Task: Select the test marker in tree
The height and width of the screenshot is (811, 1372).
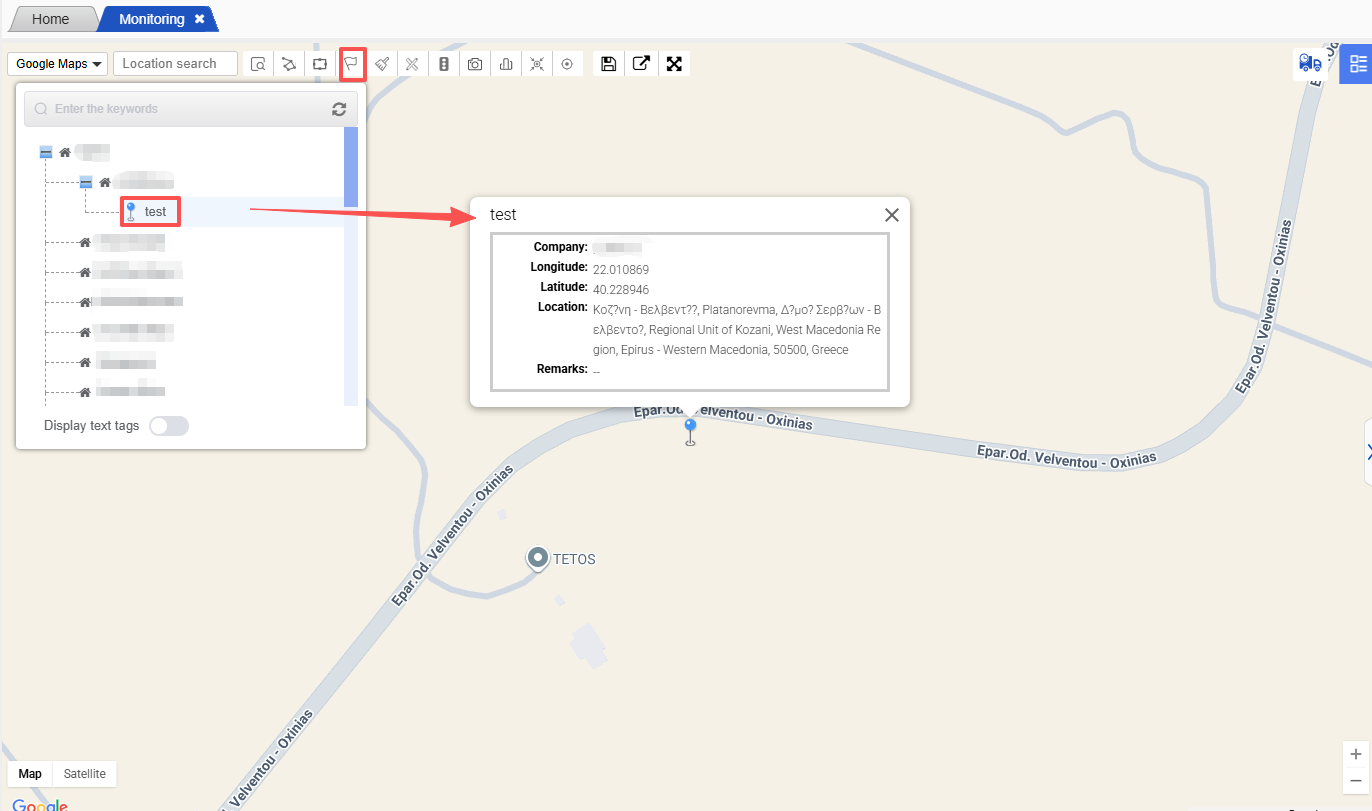Action: (x=154, y=212)
